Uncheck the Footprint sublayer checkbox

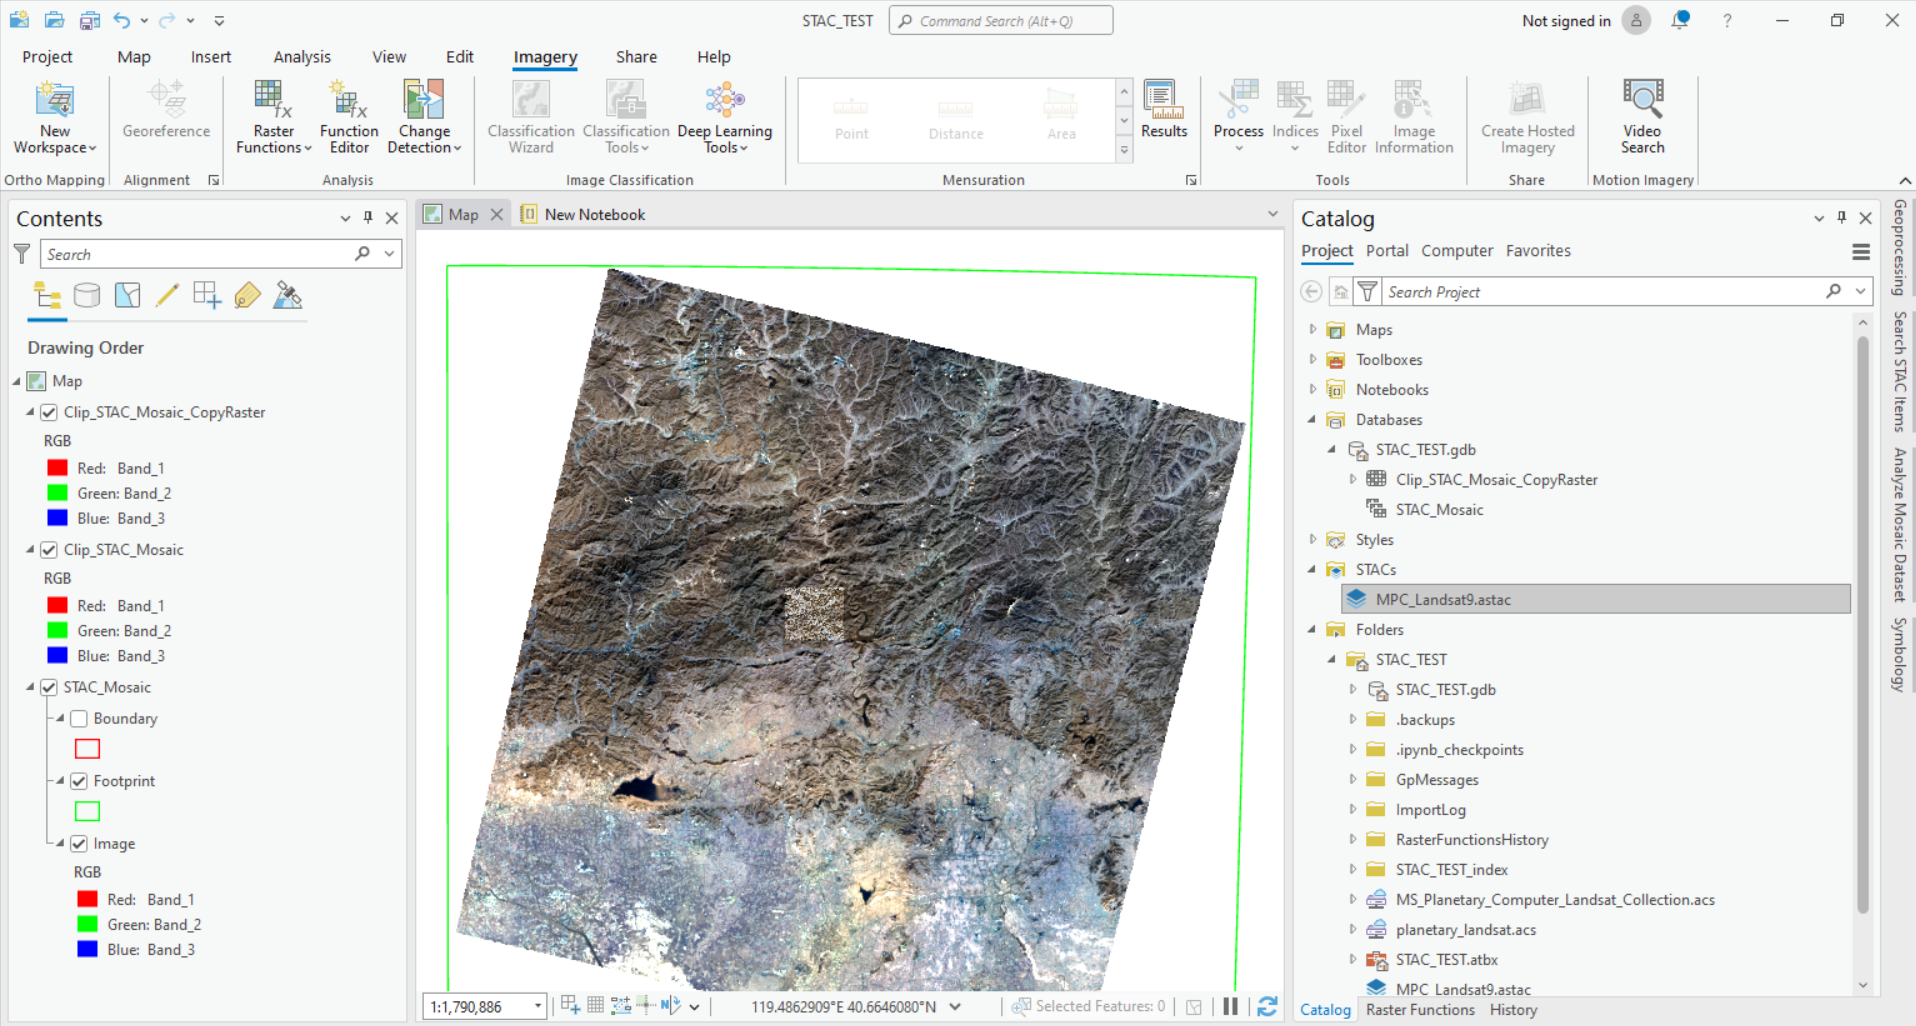point(78,781)
